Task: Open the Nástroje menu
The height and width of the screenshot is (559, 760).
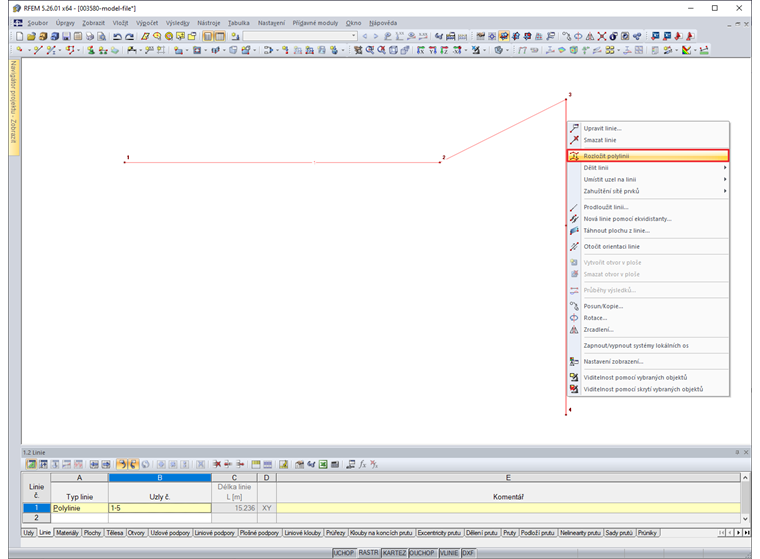Action: 208,23
